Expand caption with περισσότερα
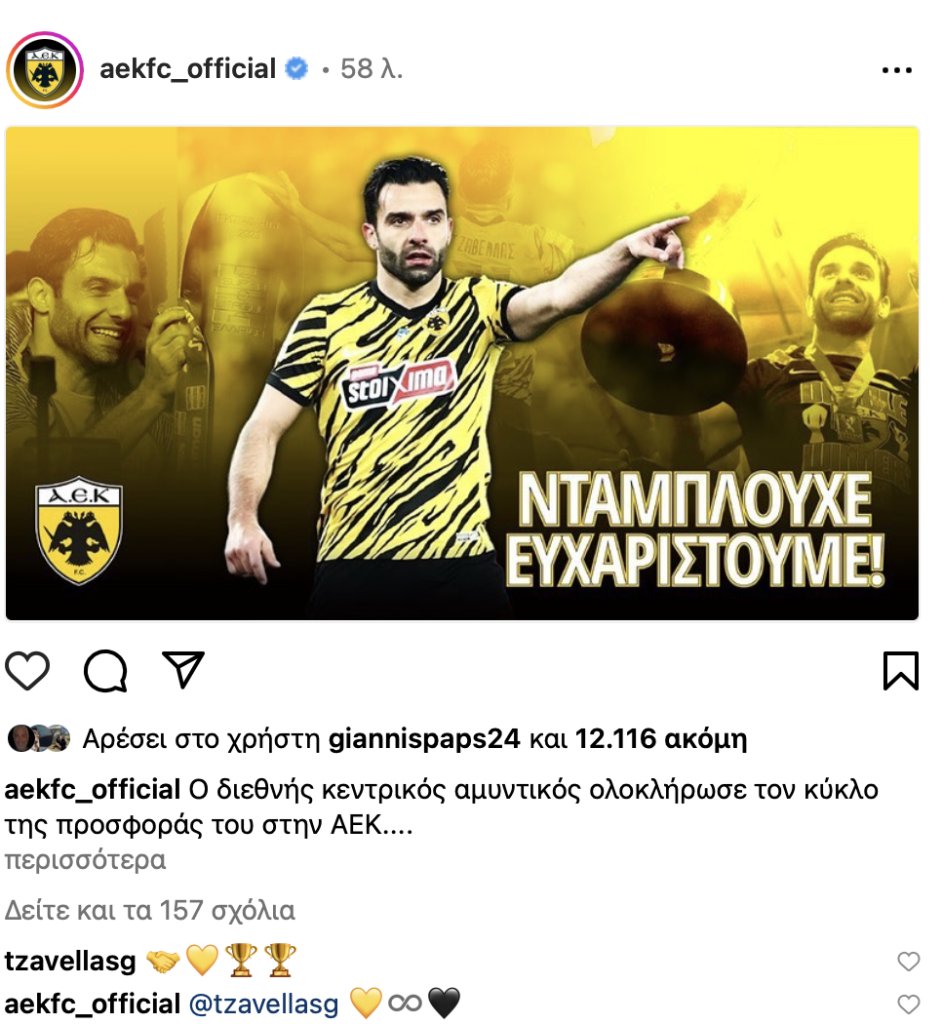942x1024 pixels. [85, 860]
